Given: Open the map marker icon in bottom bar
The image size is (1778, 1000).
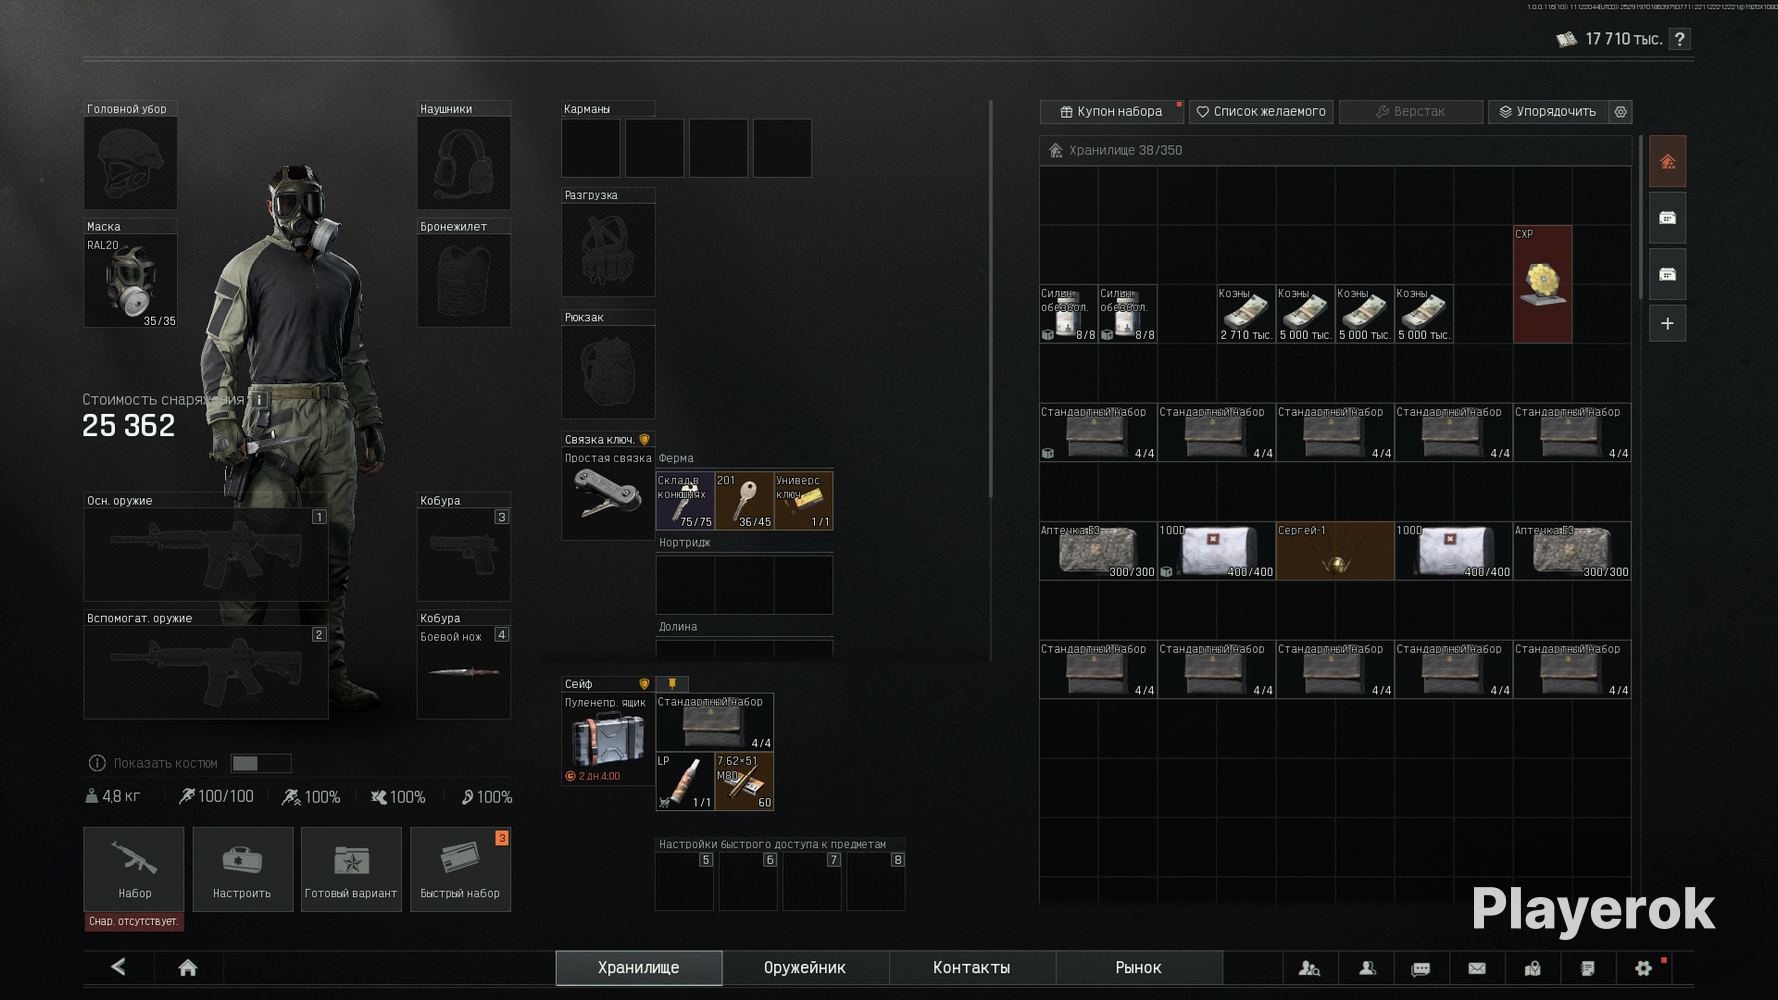Looking at the screenshot, I should click(1532, 968).
